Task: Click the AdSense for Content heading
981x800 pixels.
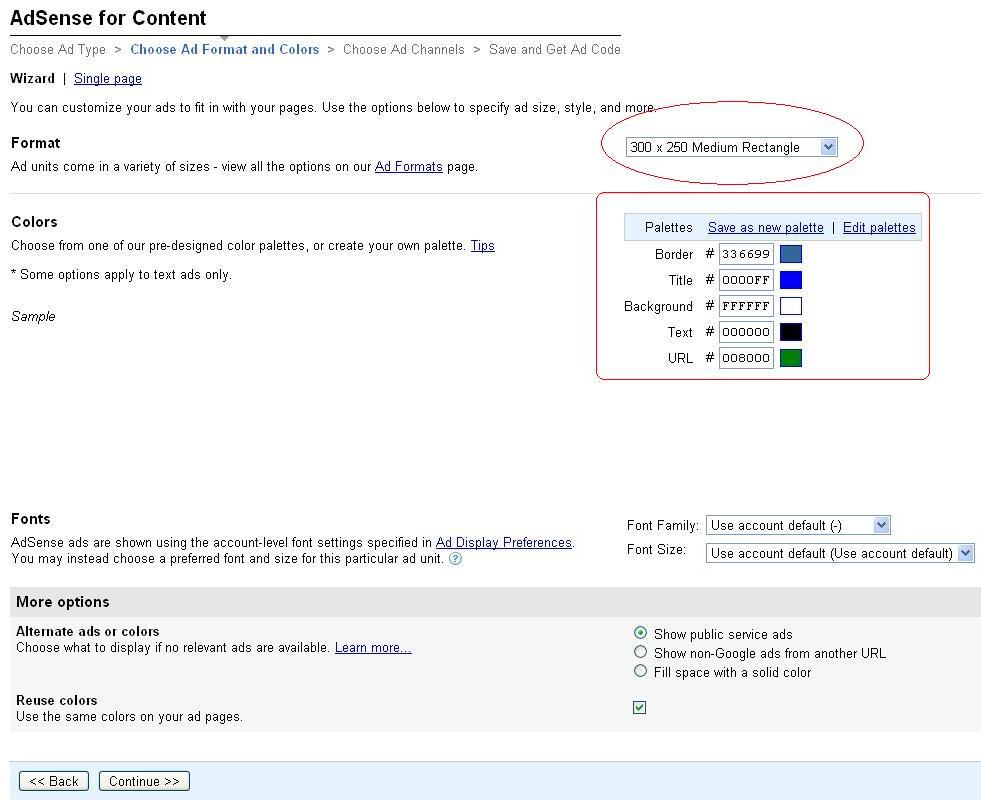Action: [x=108, y=18]
